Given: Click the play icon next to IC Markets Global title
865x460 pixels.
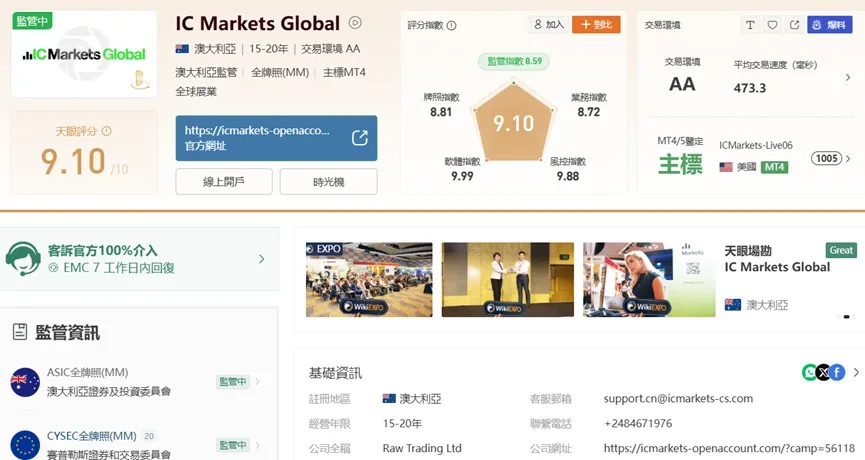Looking at the screenshot, I should click(x=355, y=23).
